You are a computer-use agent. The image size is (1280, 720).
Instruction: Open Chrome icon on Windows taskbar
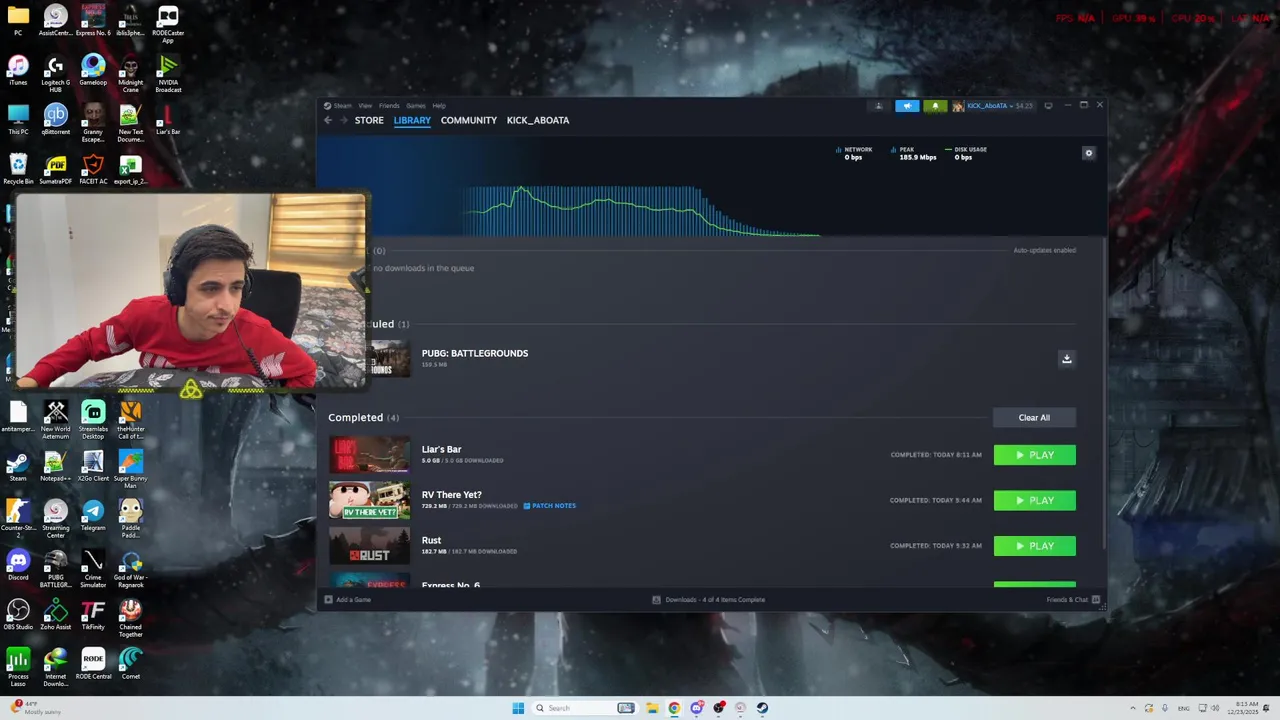click(674, 708)
